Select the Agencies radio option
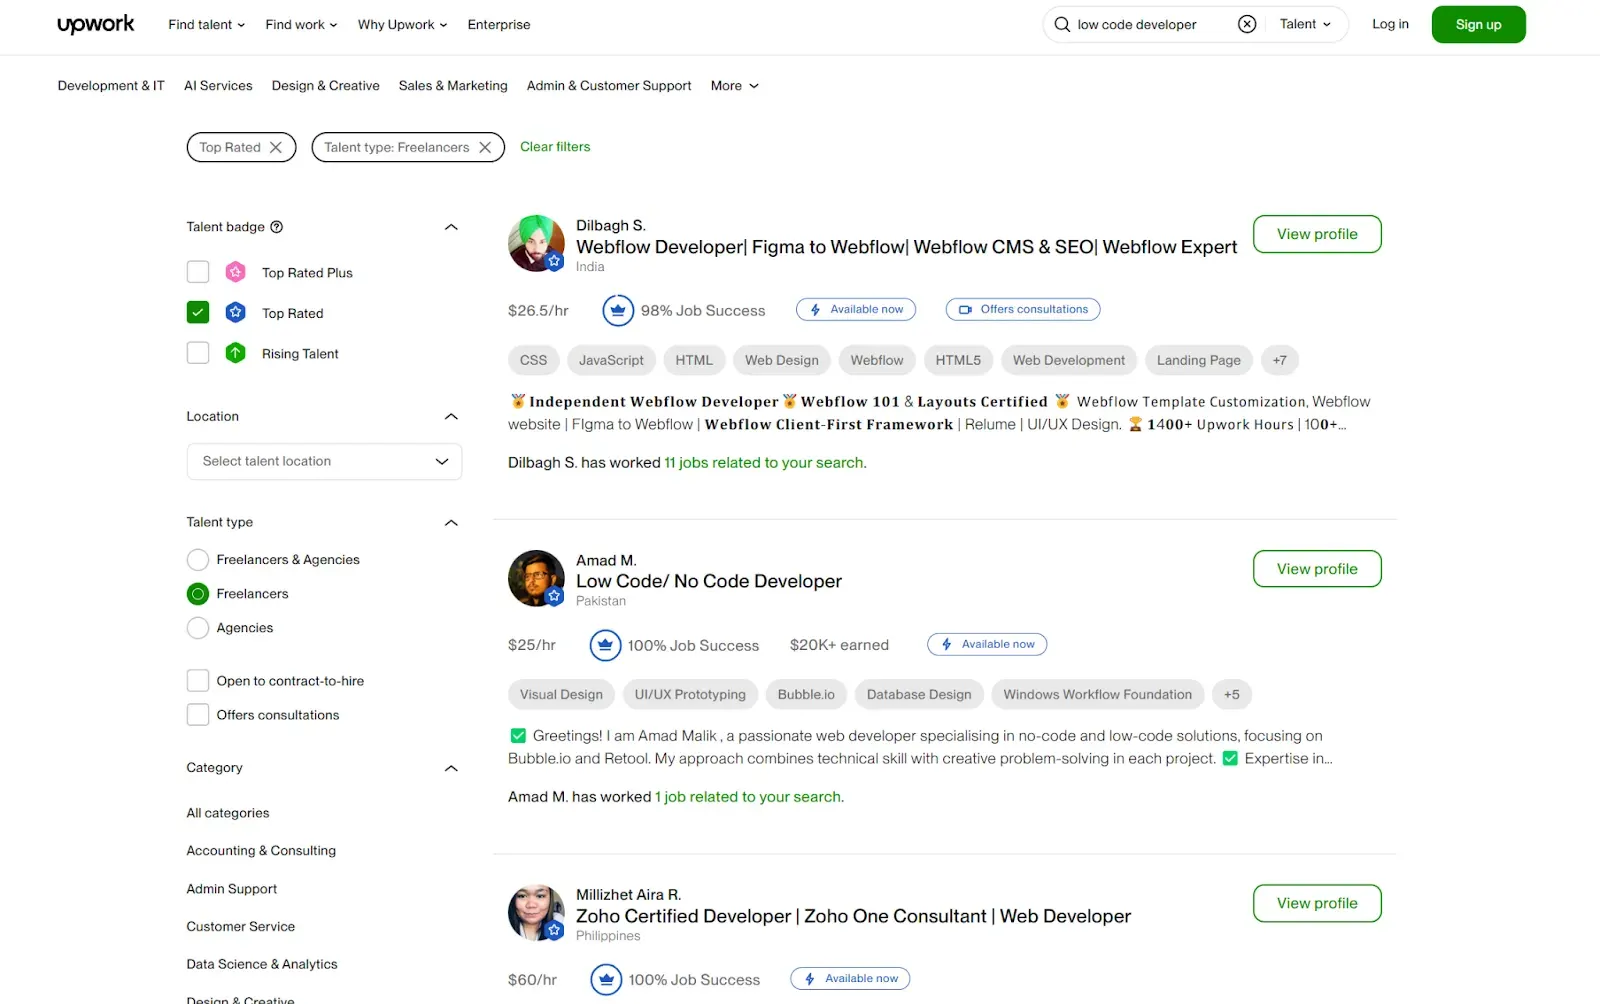1600x1004 pixels. (198, 628)
